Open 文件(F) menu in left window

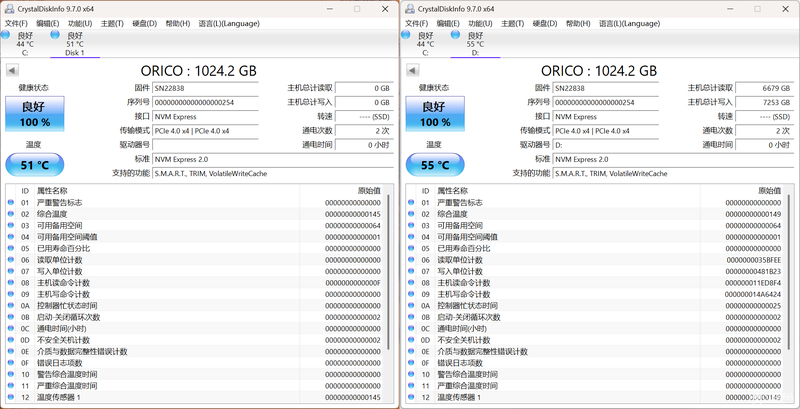point(16,23)
